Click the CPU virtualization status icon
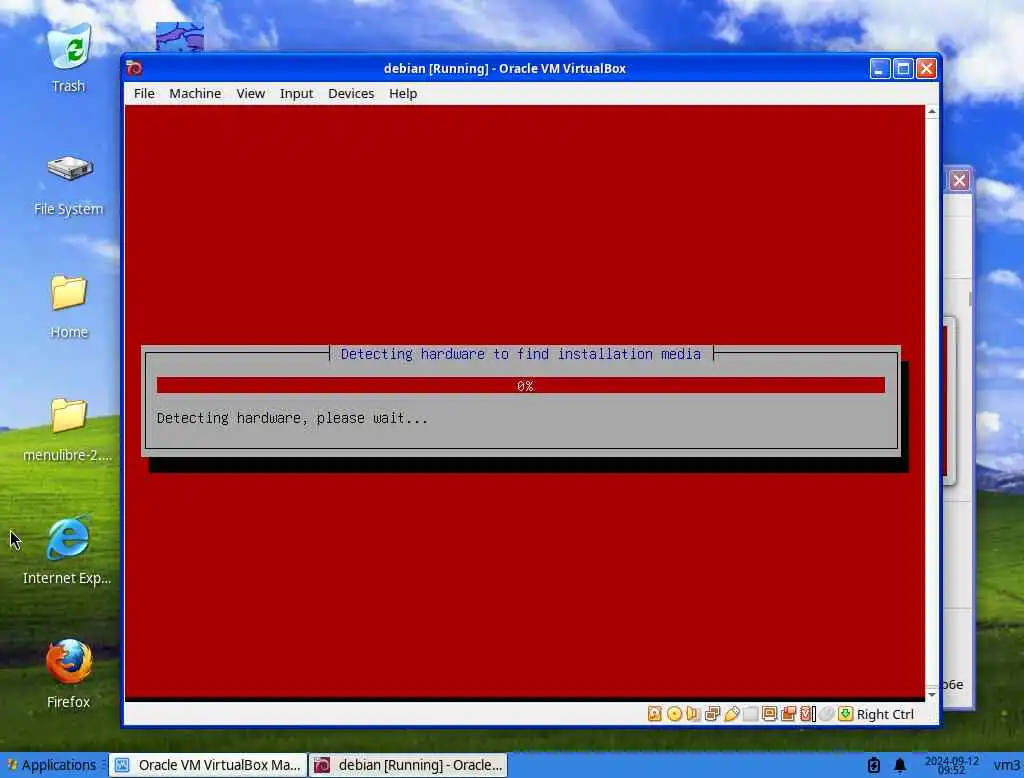The height and width of the screenshot is (778, 1024). (x=807, y=714)
